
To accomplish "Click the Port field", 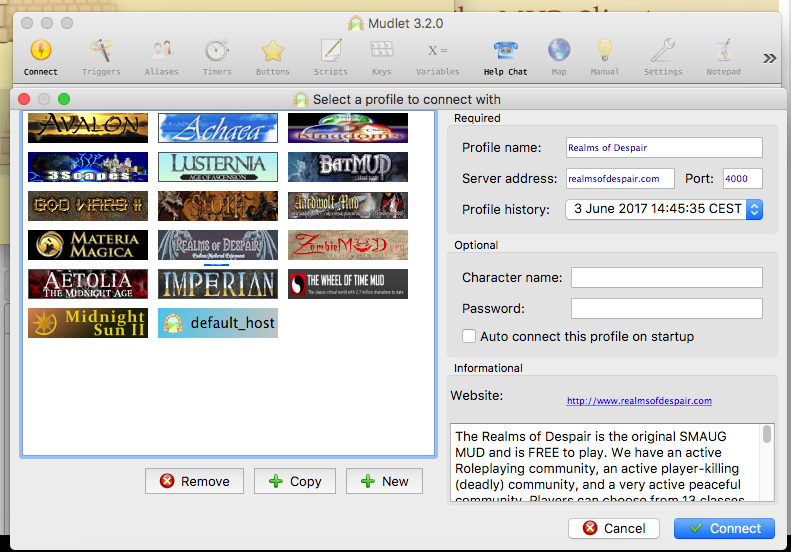I will 743,179.
